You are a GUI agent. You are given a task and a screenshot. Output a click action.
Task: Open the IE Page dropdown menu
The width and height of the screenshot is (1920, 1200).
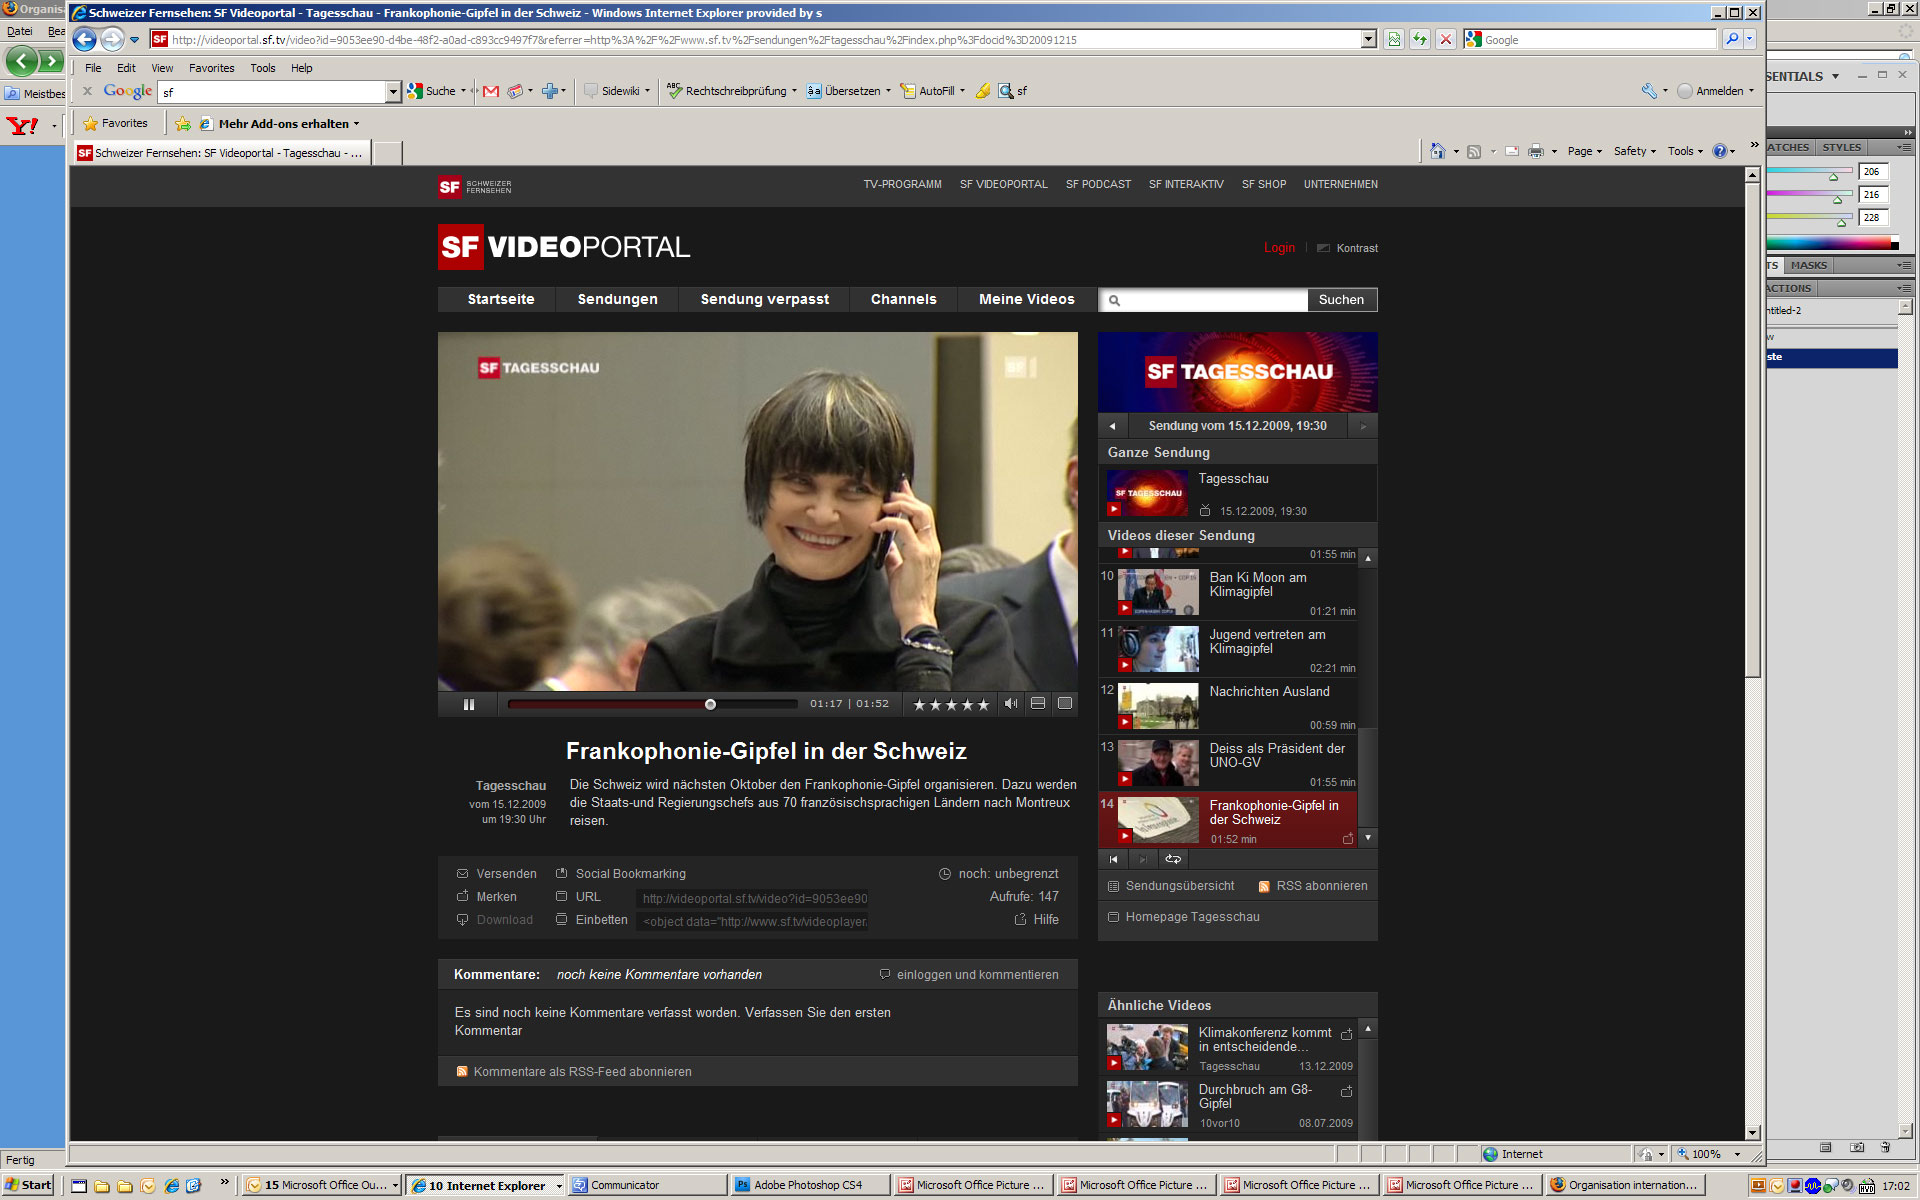(x=1584, y=151)
